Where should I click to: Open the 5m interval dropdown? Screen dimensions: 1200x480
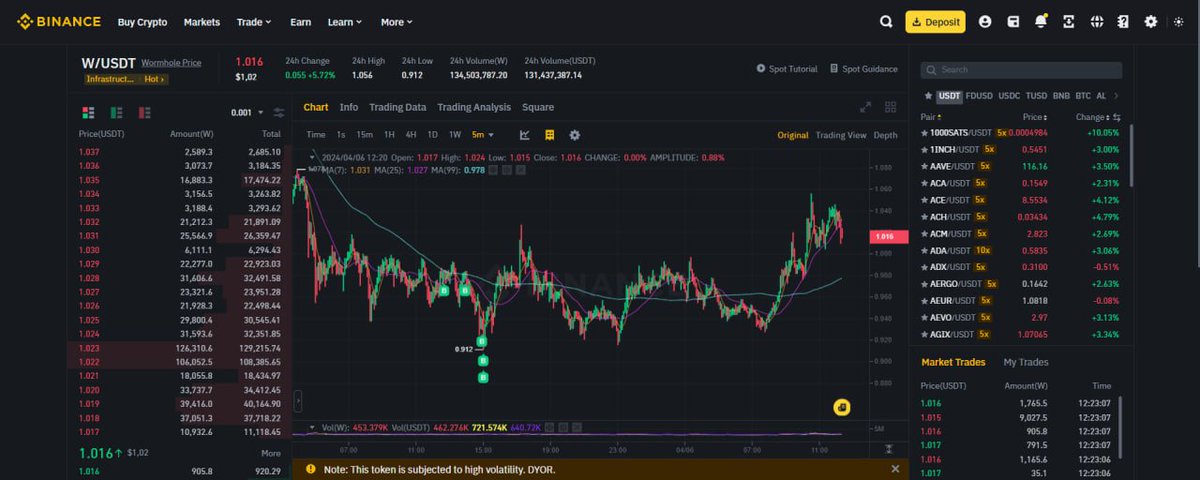click(x=484, y=134)
